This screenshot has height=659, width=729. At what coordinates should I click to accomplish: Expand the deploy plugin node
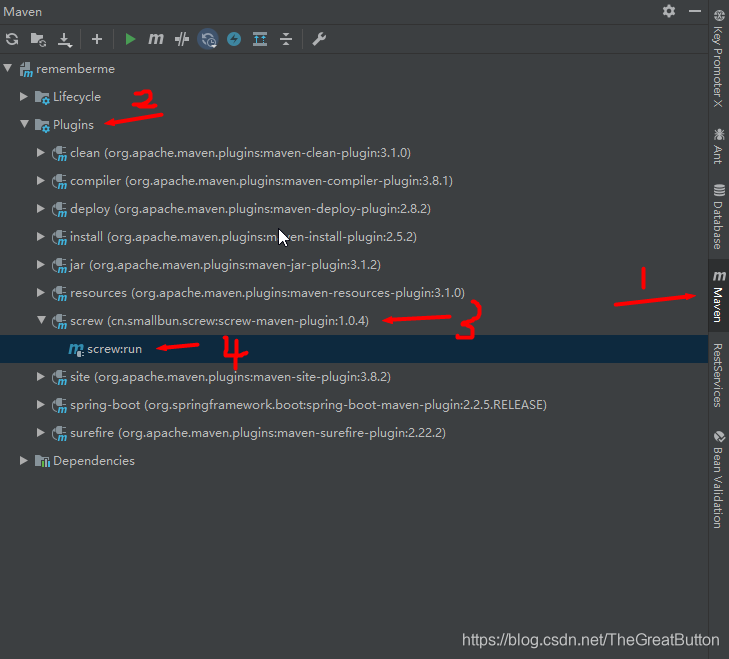41,208
